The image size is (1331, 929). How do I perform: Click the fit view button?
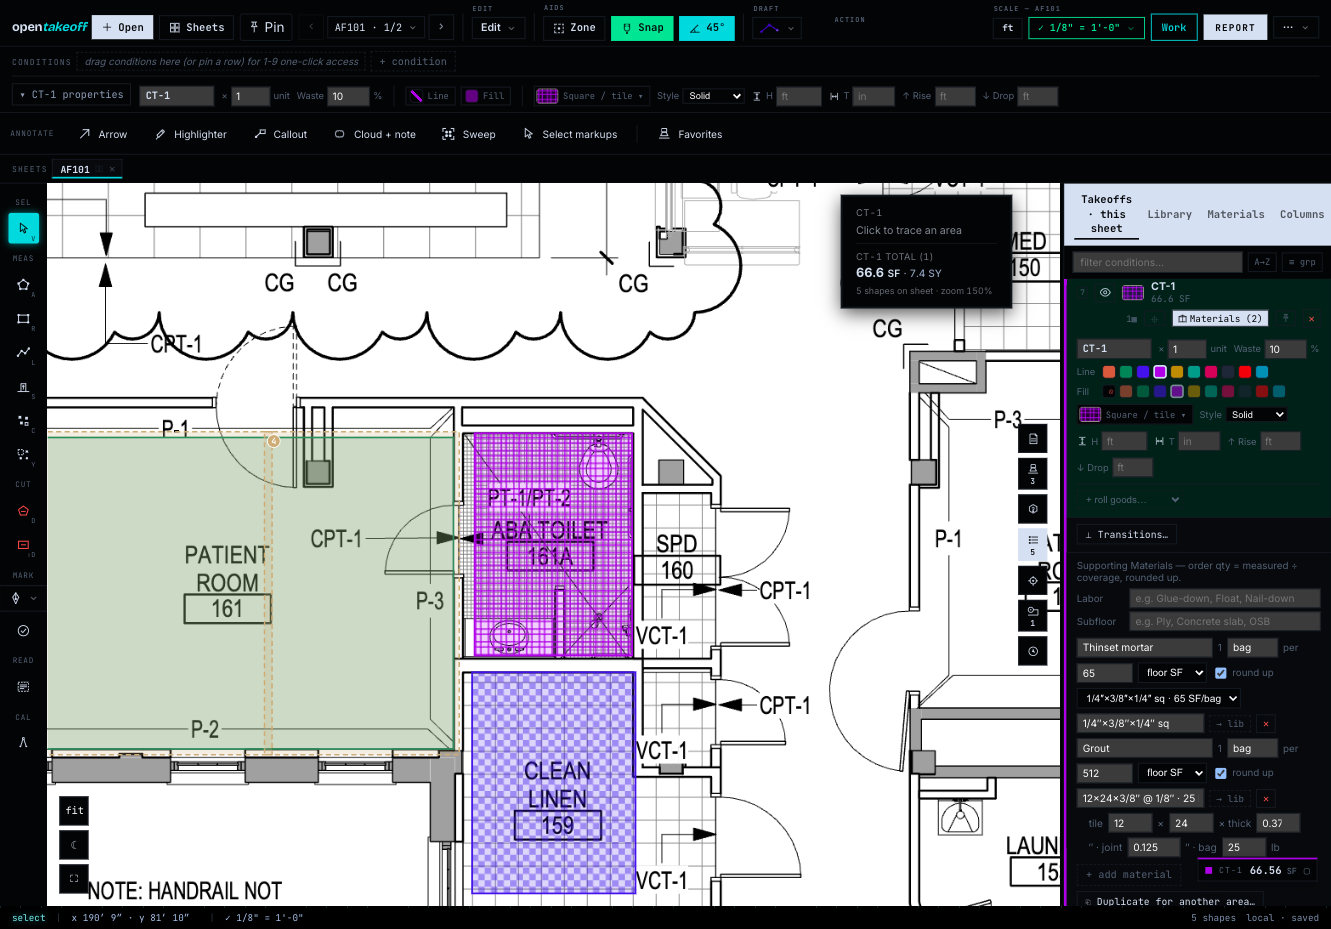pyautogui.click(x=74, y=811)
